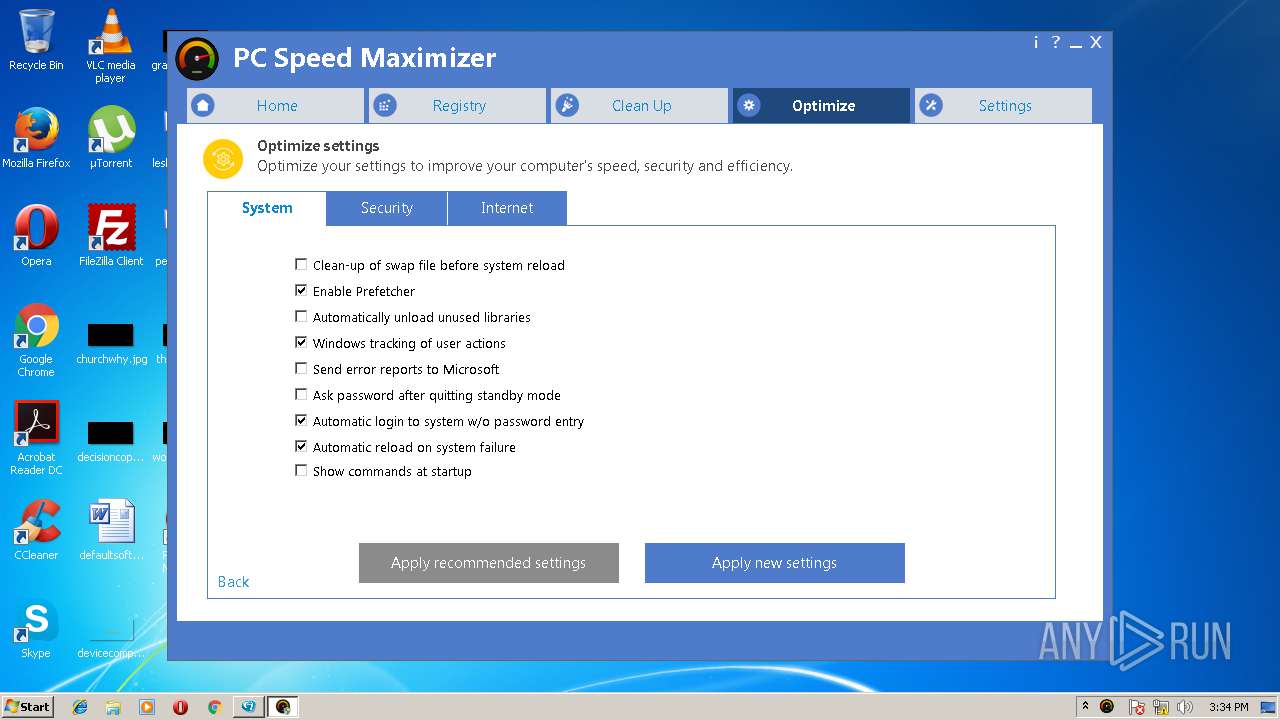Select the defaultsoft Word document icon

coord(110,530)
